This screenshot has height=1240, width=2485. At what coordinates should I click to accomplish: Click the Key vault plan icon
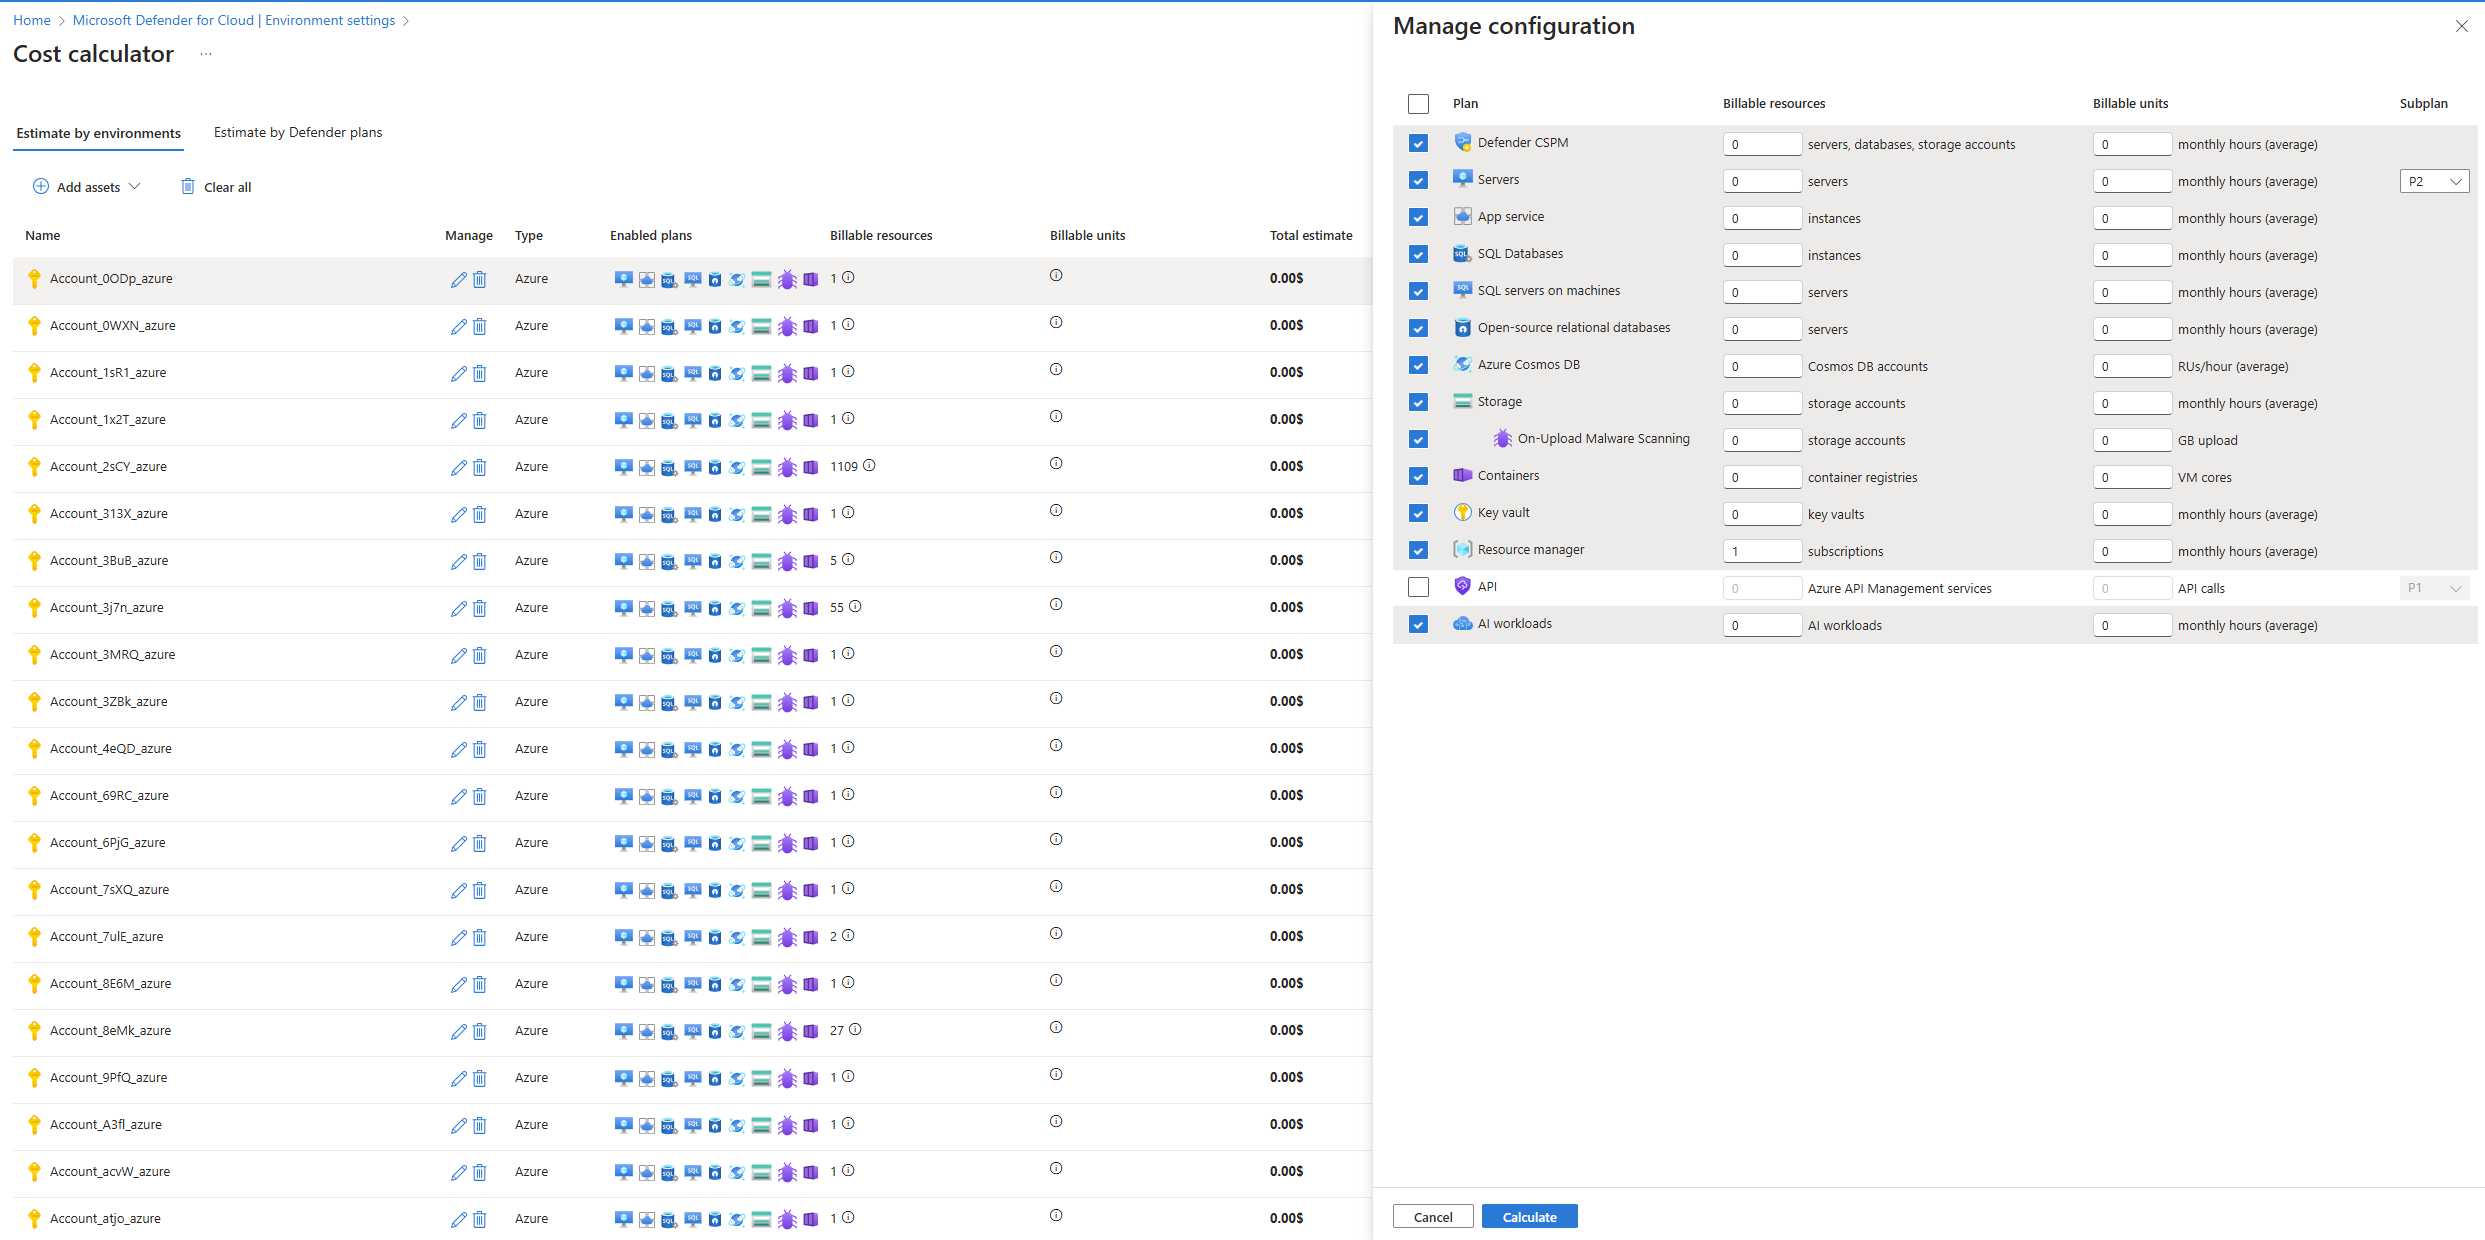(1462, 513)
